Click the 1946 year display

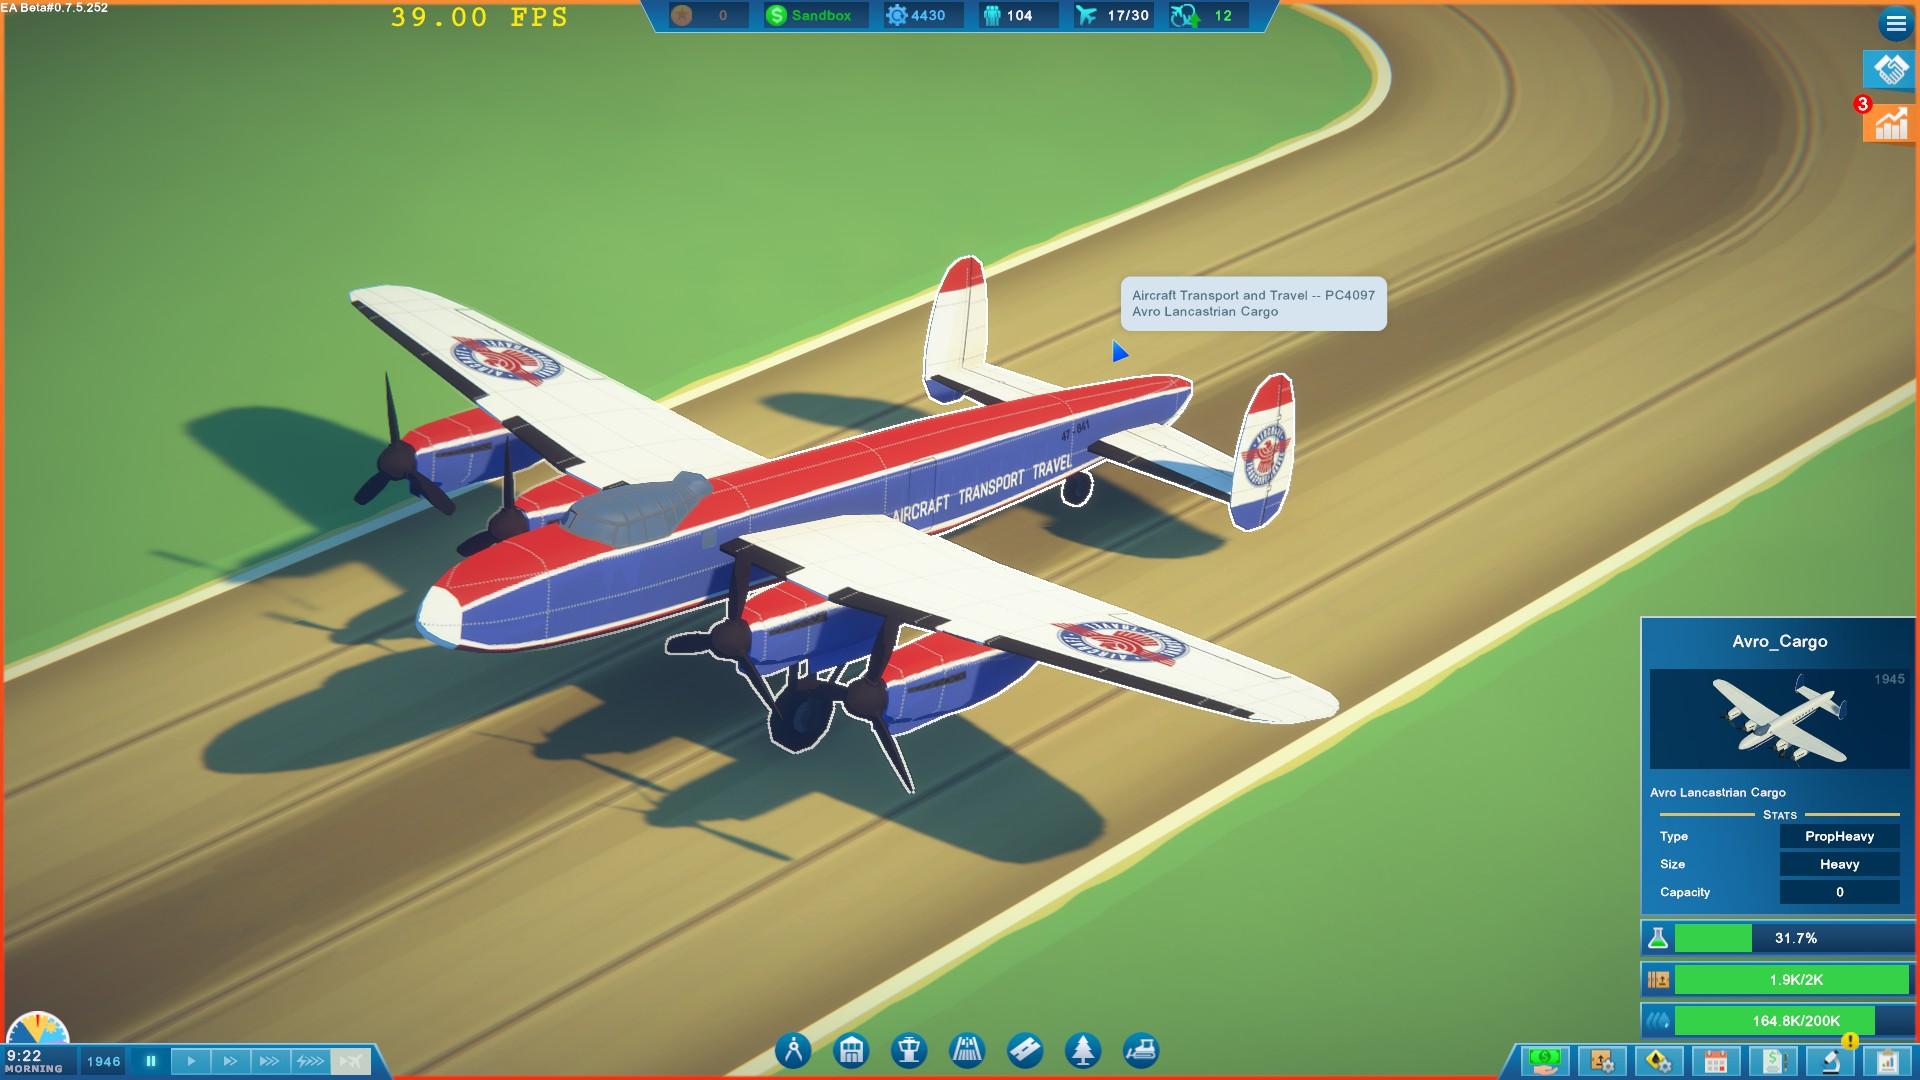(x=103, y=1062)
